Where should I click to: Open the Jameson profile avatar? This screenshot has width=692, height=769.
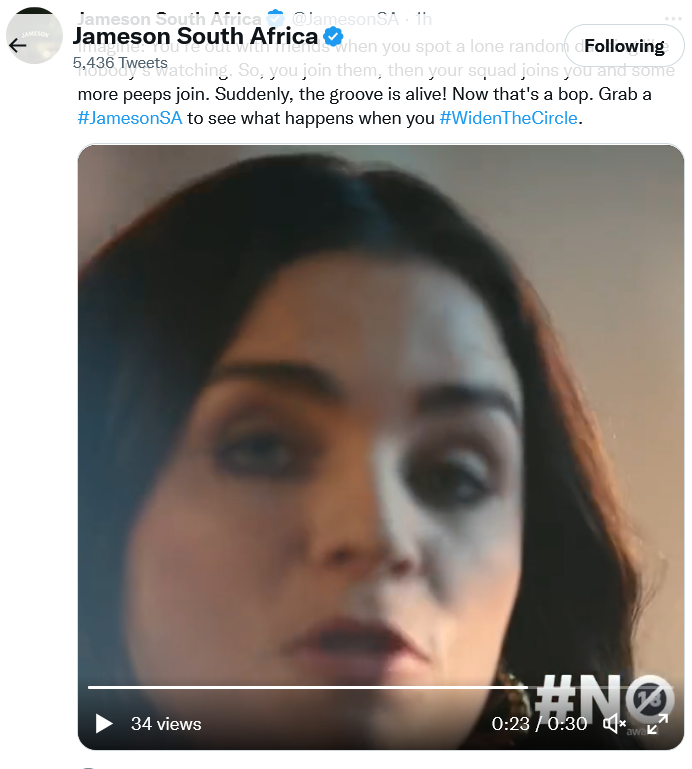click(36, 36)
